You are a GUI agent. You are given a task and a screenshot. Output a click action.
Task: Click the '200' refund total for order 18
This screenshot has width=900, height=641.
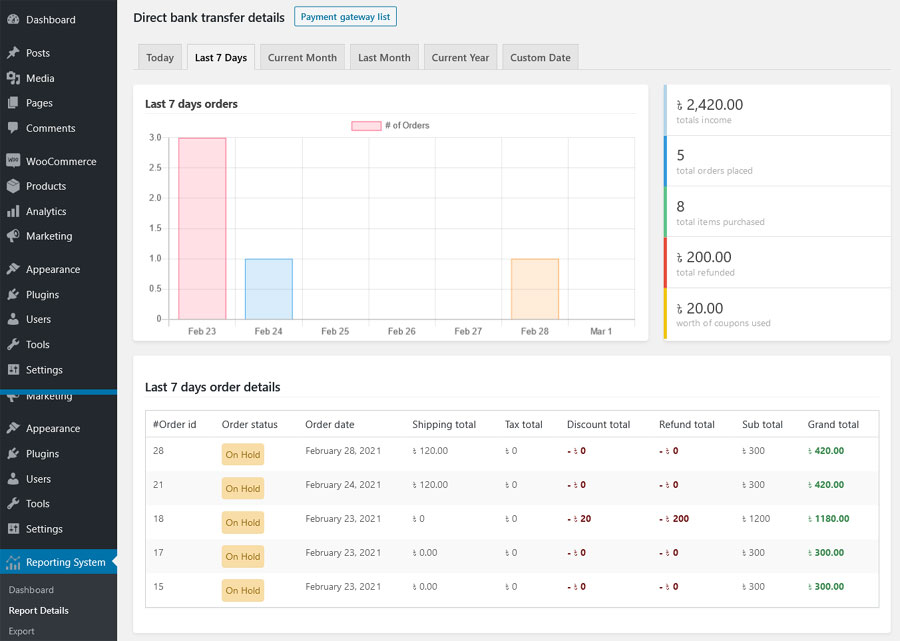673,519
